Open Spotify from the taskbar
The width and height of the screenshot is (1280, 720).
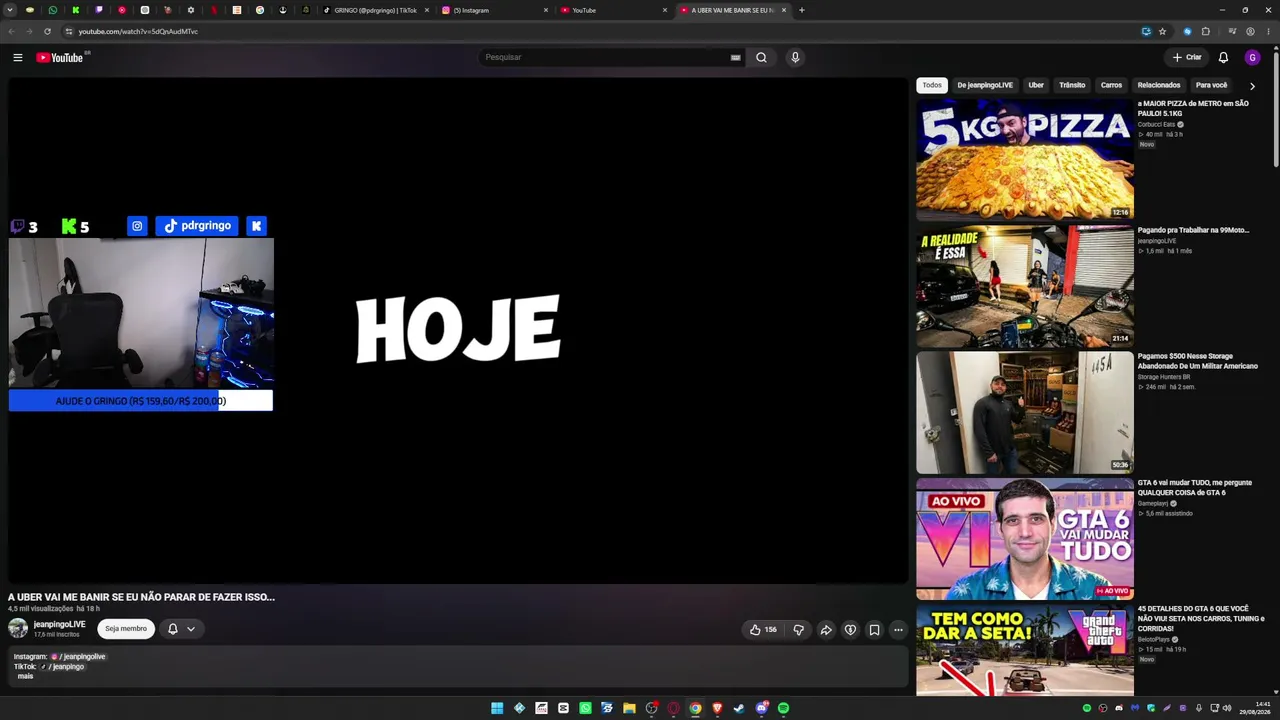click(x=783, y=708)
